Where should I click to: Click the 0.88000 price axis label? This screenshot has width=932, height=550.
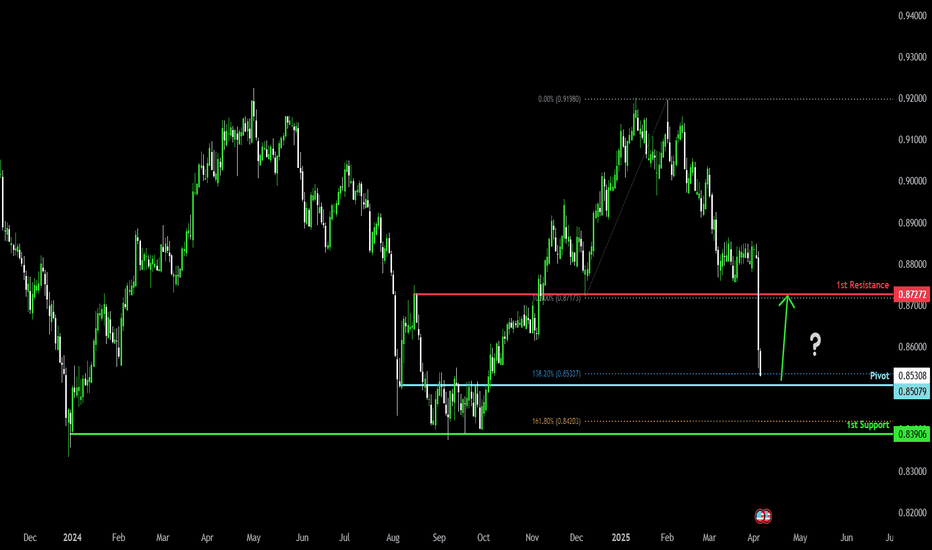tap(912, 264)
